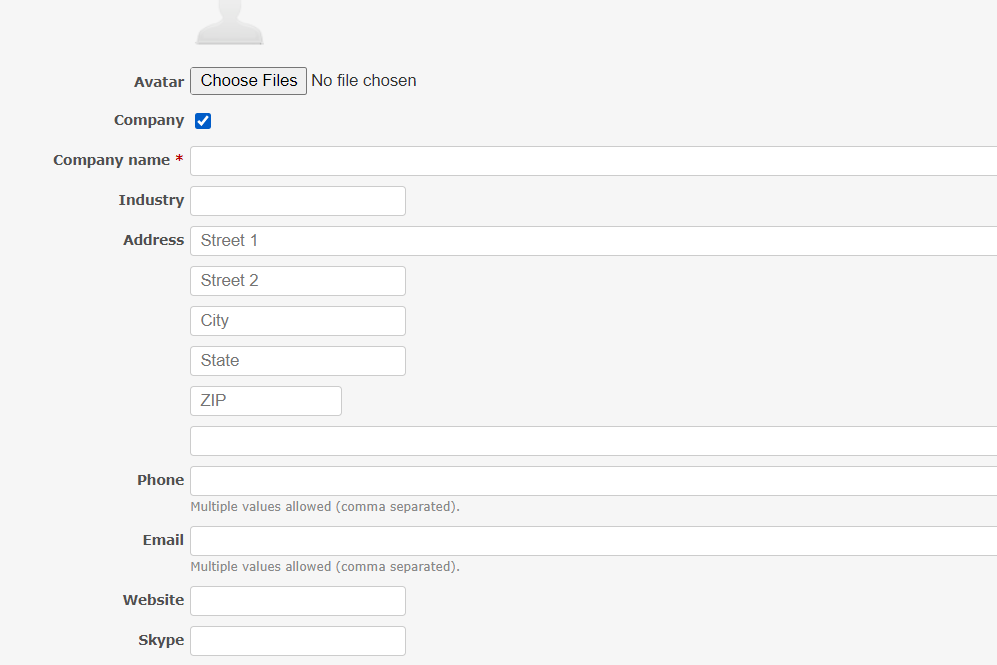The width and height of the screenshot is (997, 665).
Task: Click inside the Company name field
Action: click(x=500, y=160)
